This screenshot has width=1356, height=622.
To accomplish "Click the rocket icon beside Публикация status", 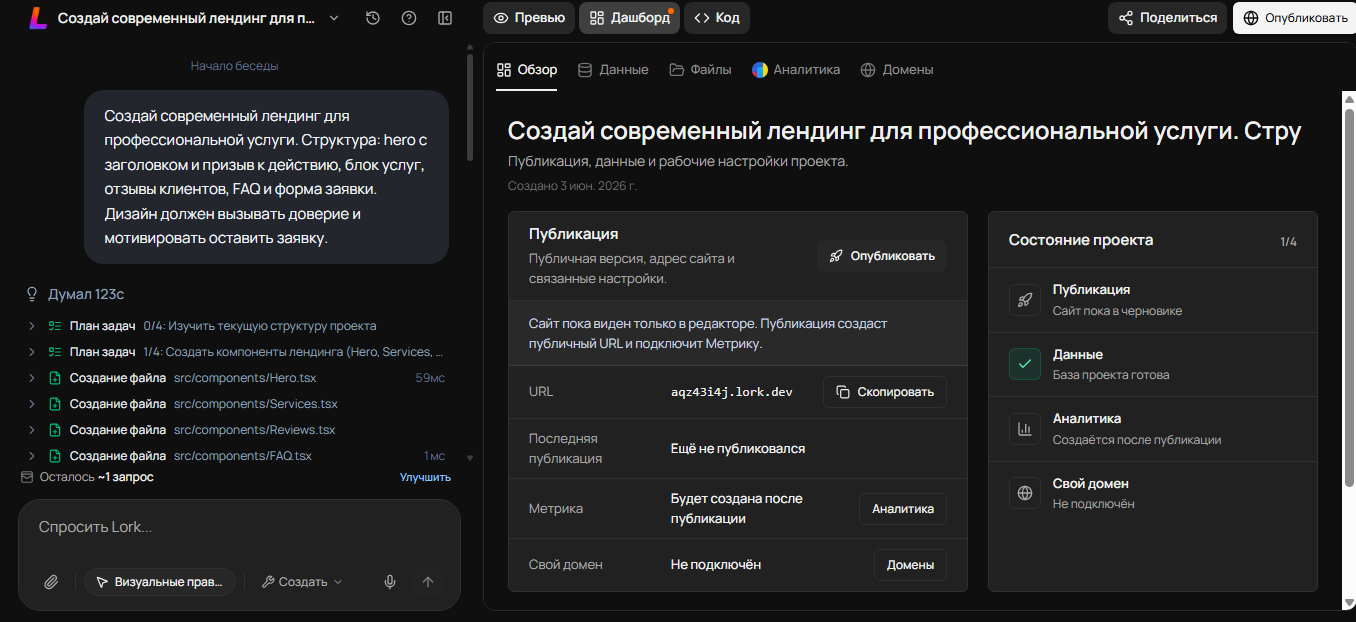I will [1025, 300].
